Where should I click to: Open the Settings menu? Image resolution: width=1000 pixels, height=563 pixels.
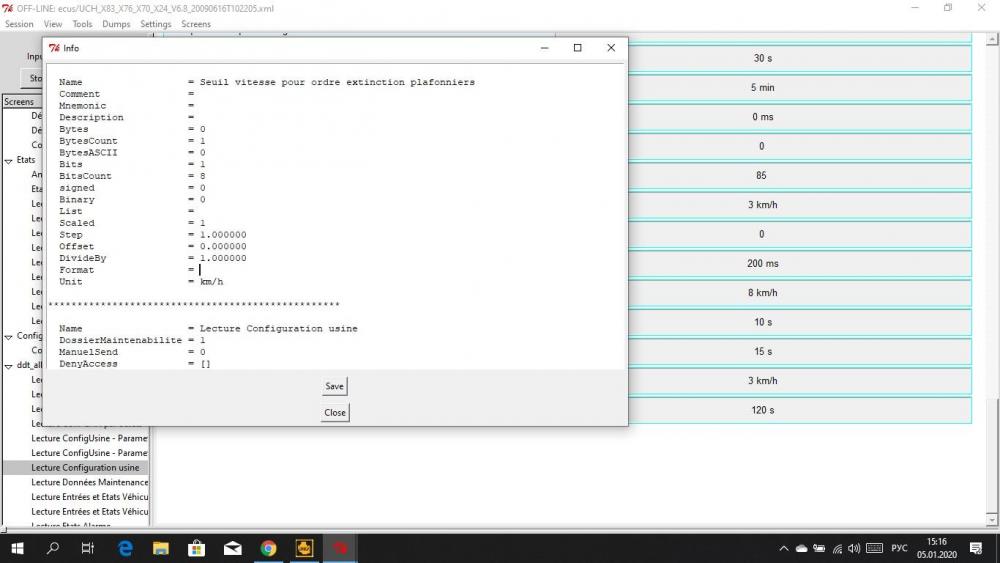[x=156, y=24]
